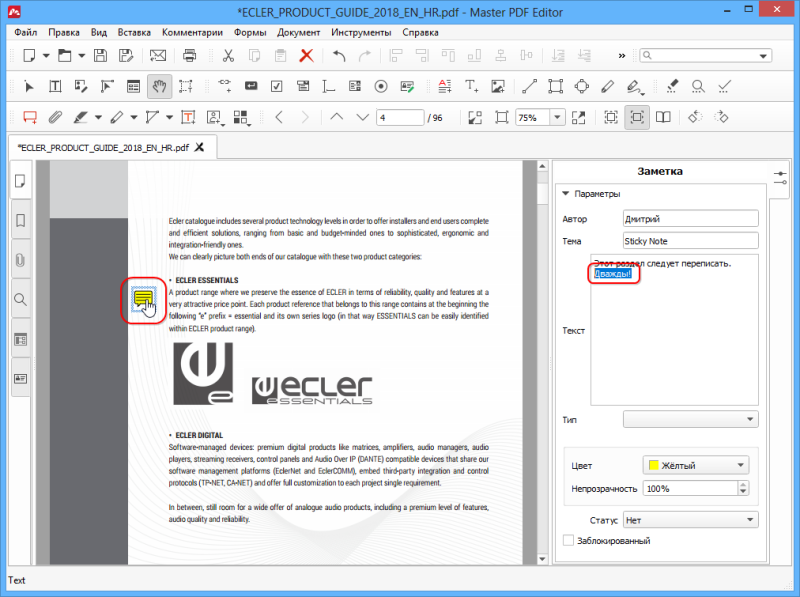Rotate page counterclockwise icon
This screenshot has width=800, height=597.
[695, 117]
